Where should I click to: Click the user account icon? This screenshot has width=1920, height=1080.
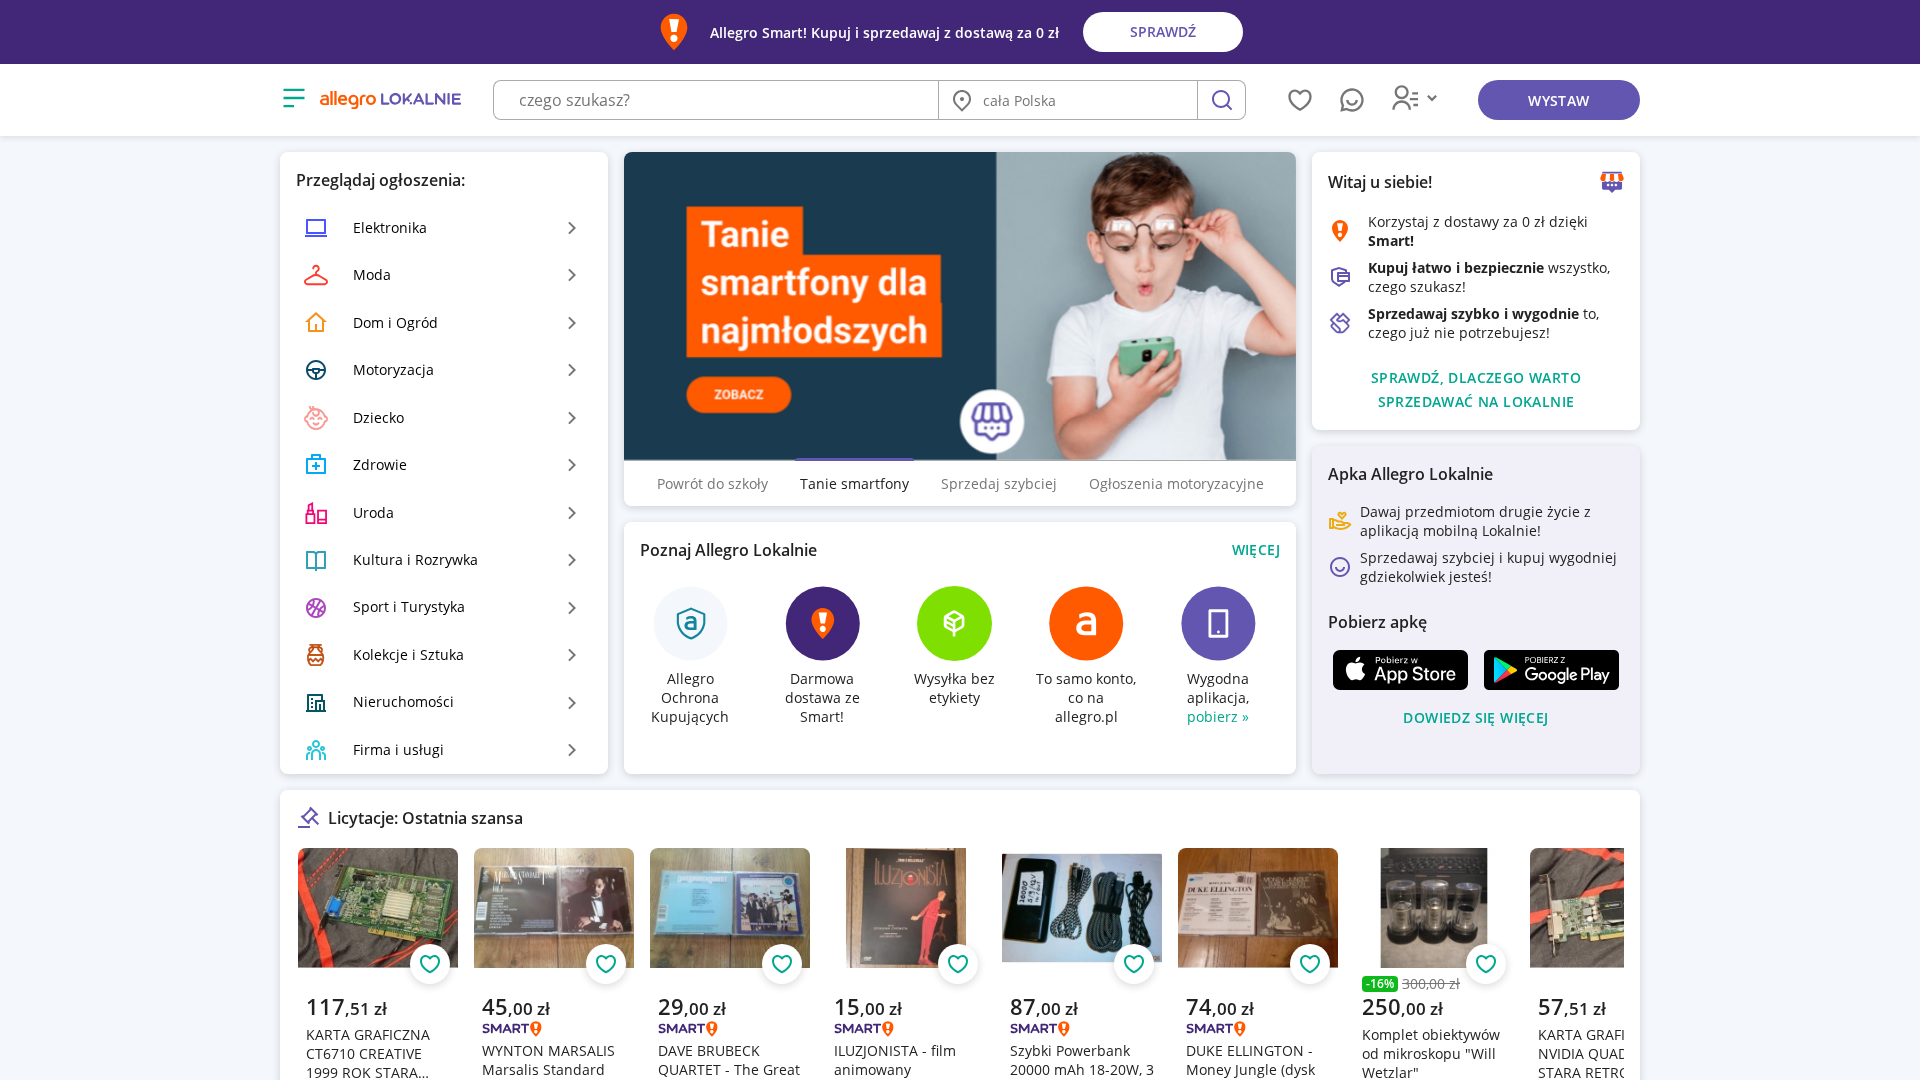pos(1405,98)
